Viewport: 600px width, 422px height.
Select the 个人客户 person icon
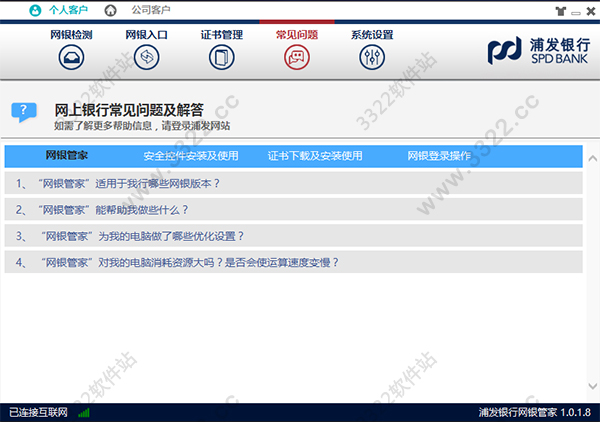click(35, 10)
